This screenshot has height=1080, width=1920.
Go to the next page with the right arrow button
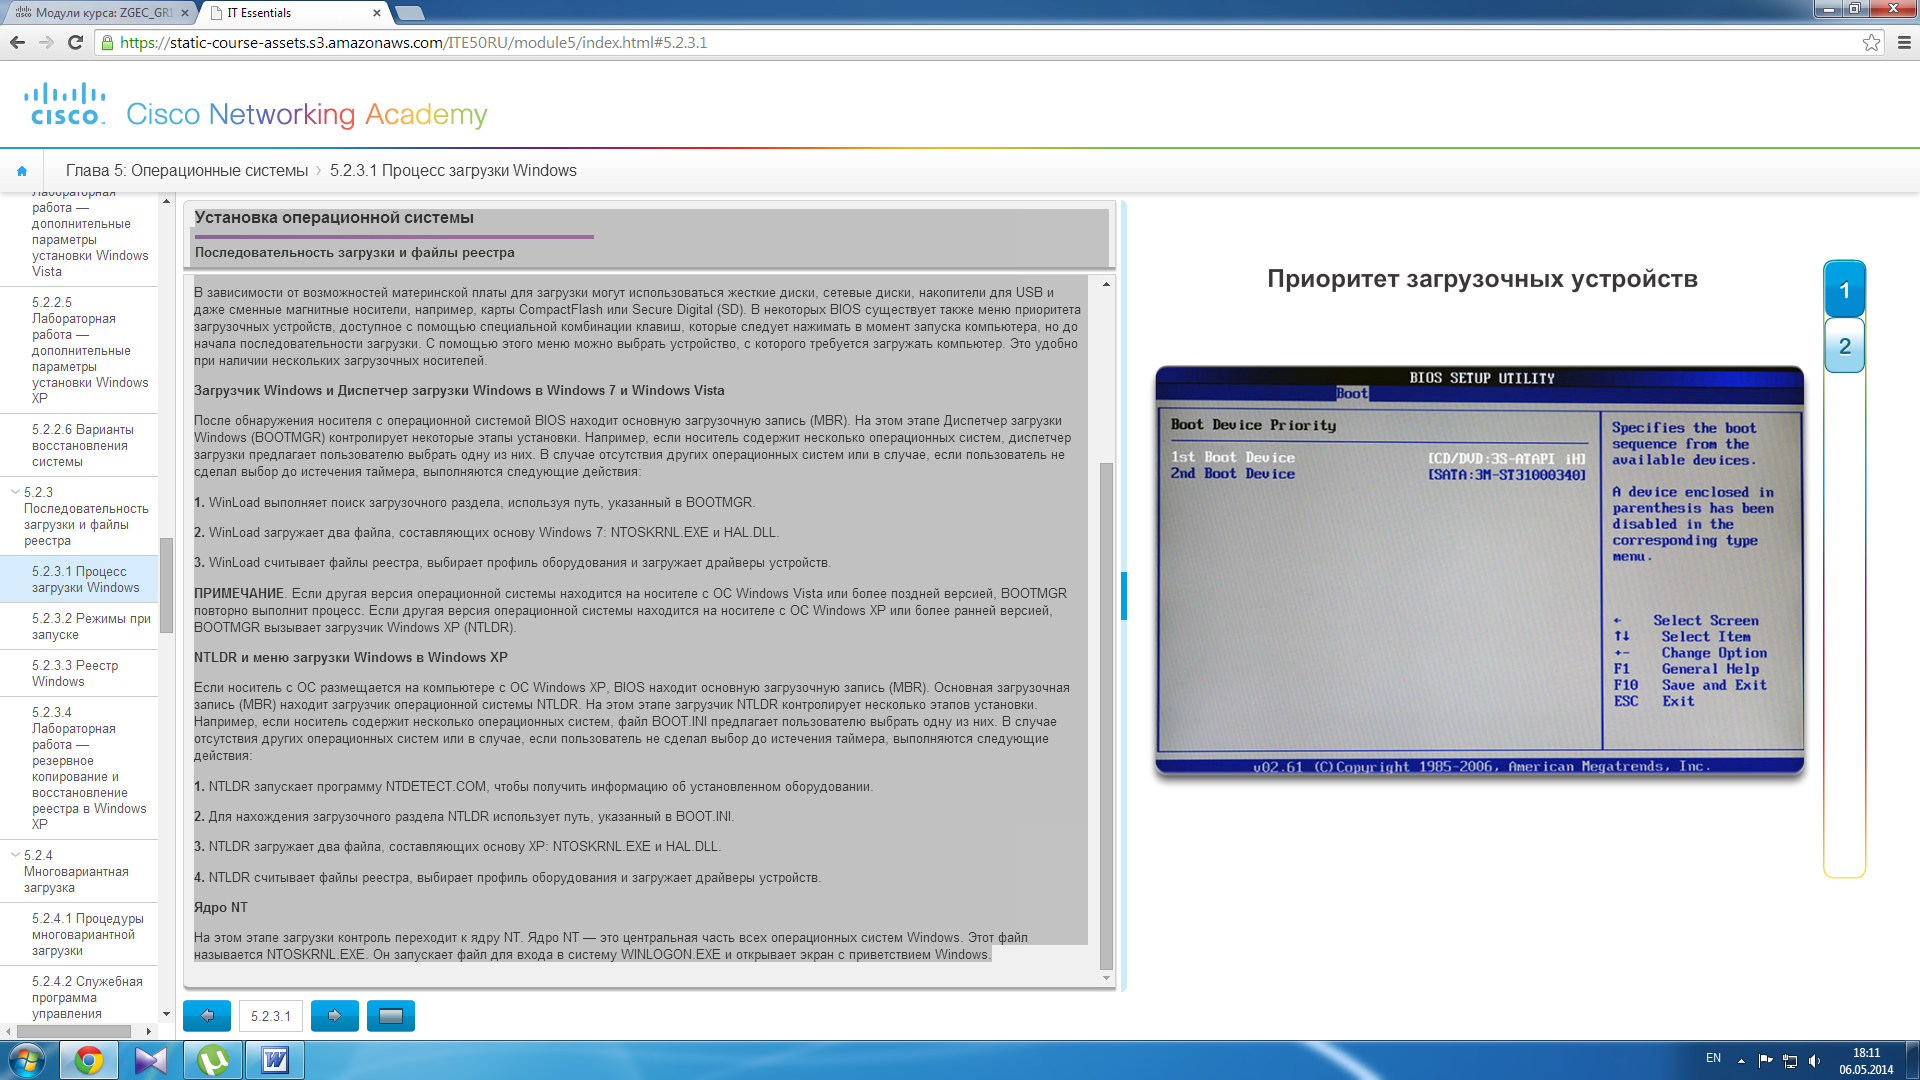coord(335,1016)
